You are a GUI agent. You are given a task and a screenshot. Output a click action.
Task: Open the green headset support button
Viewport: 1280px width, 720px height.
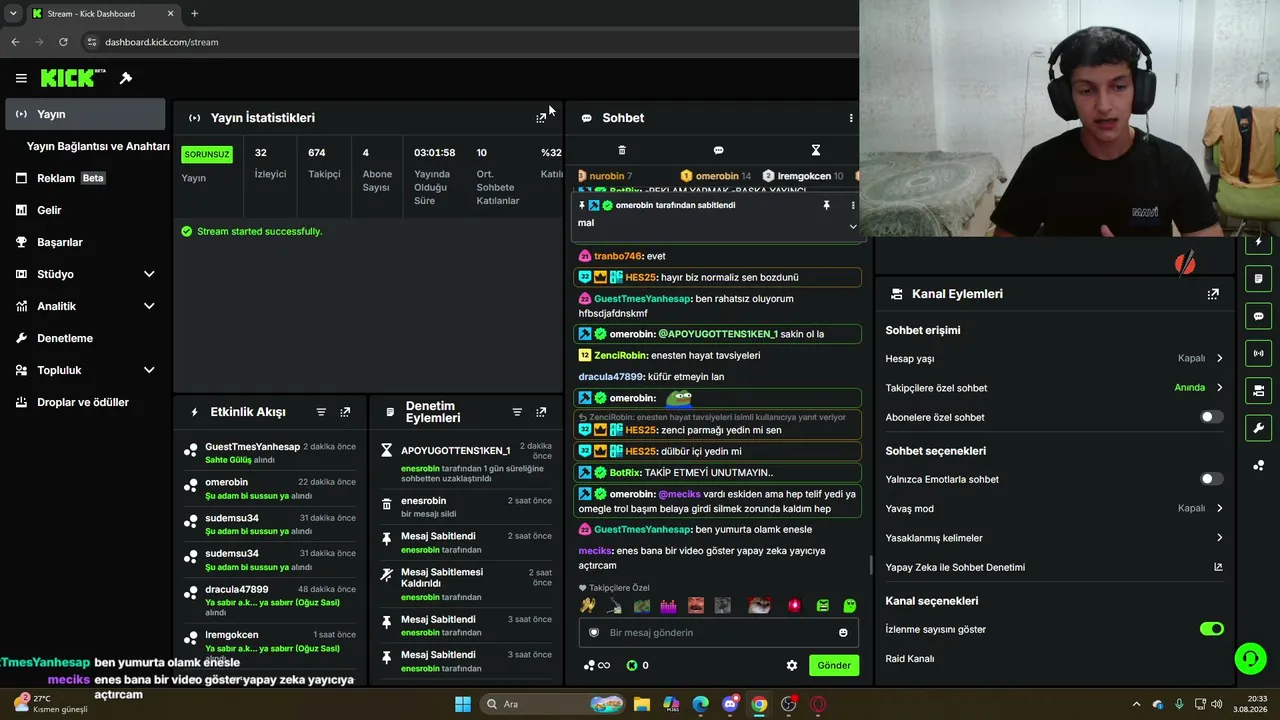click(x=1250, y=659)
